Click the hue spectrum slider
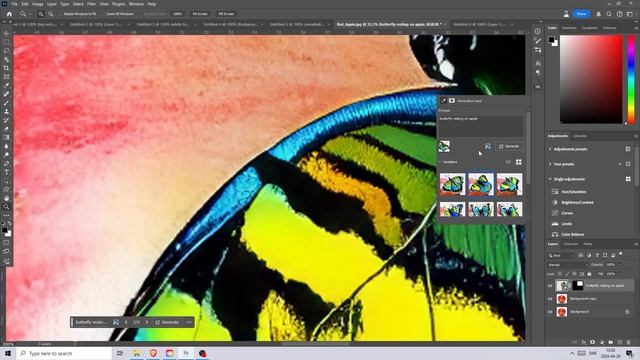640x360 pixels. coord(631,80)
